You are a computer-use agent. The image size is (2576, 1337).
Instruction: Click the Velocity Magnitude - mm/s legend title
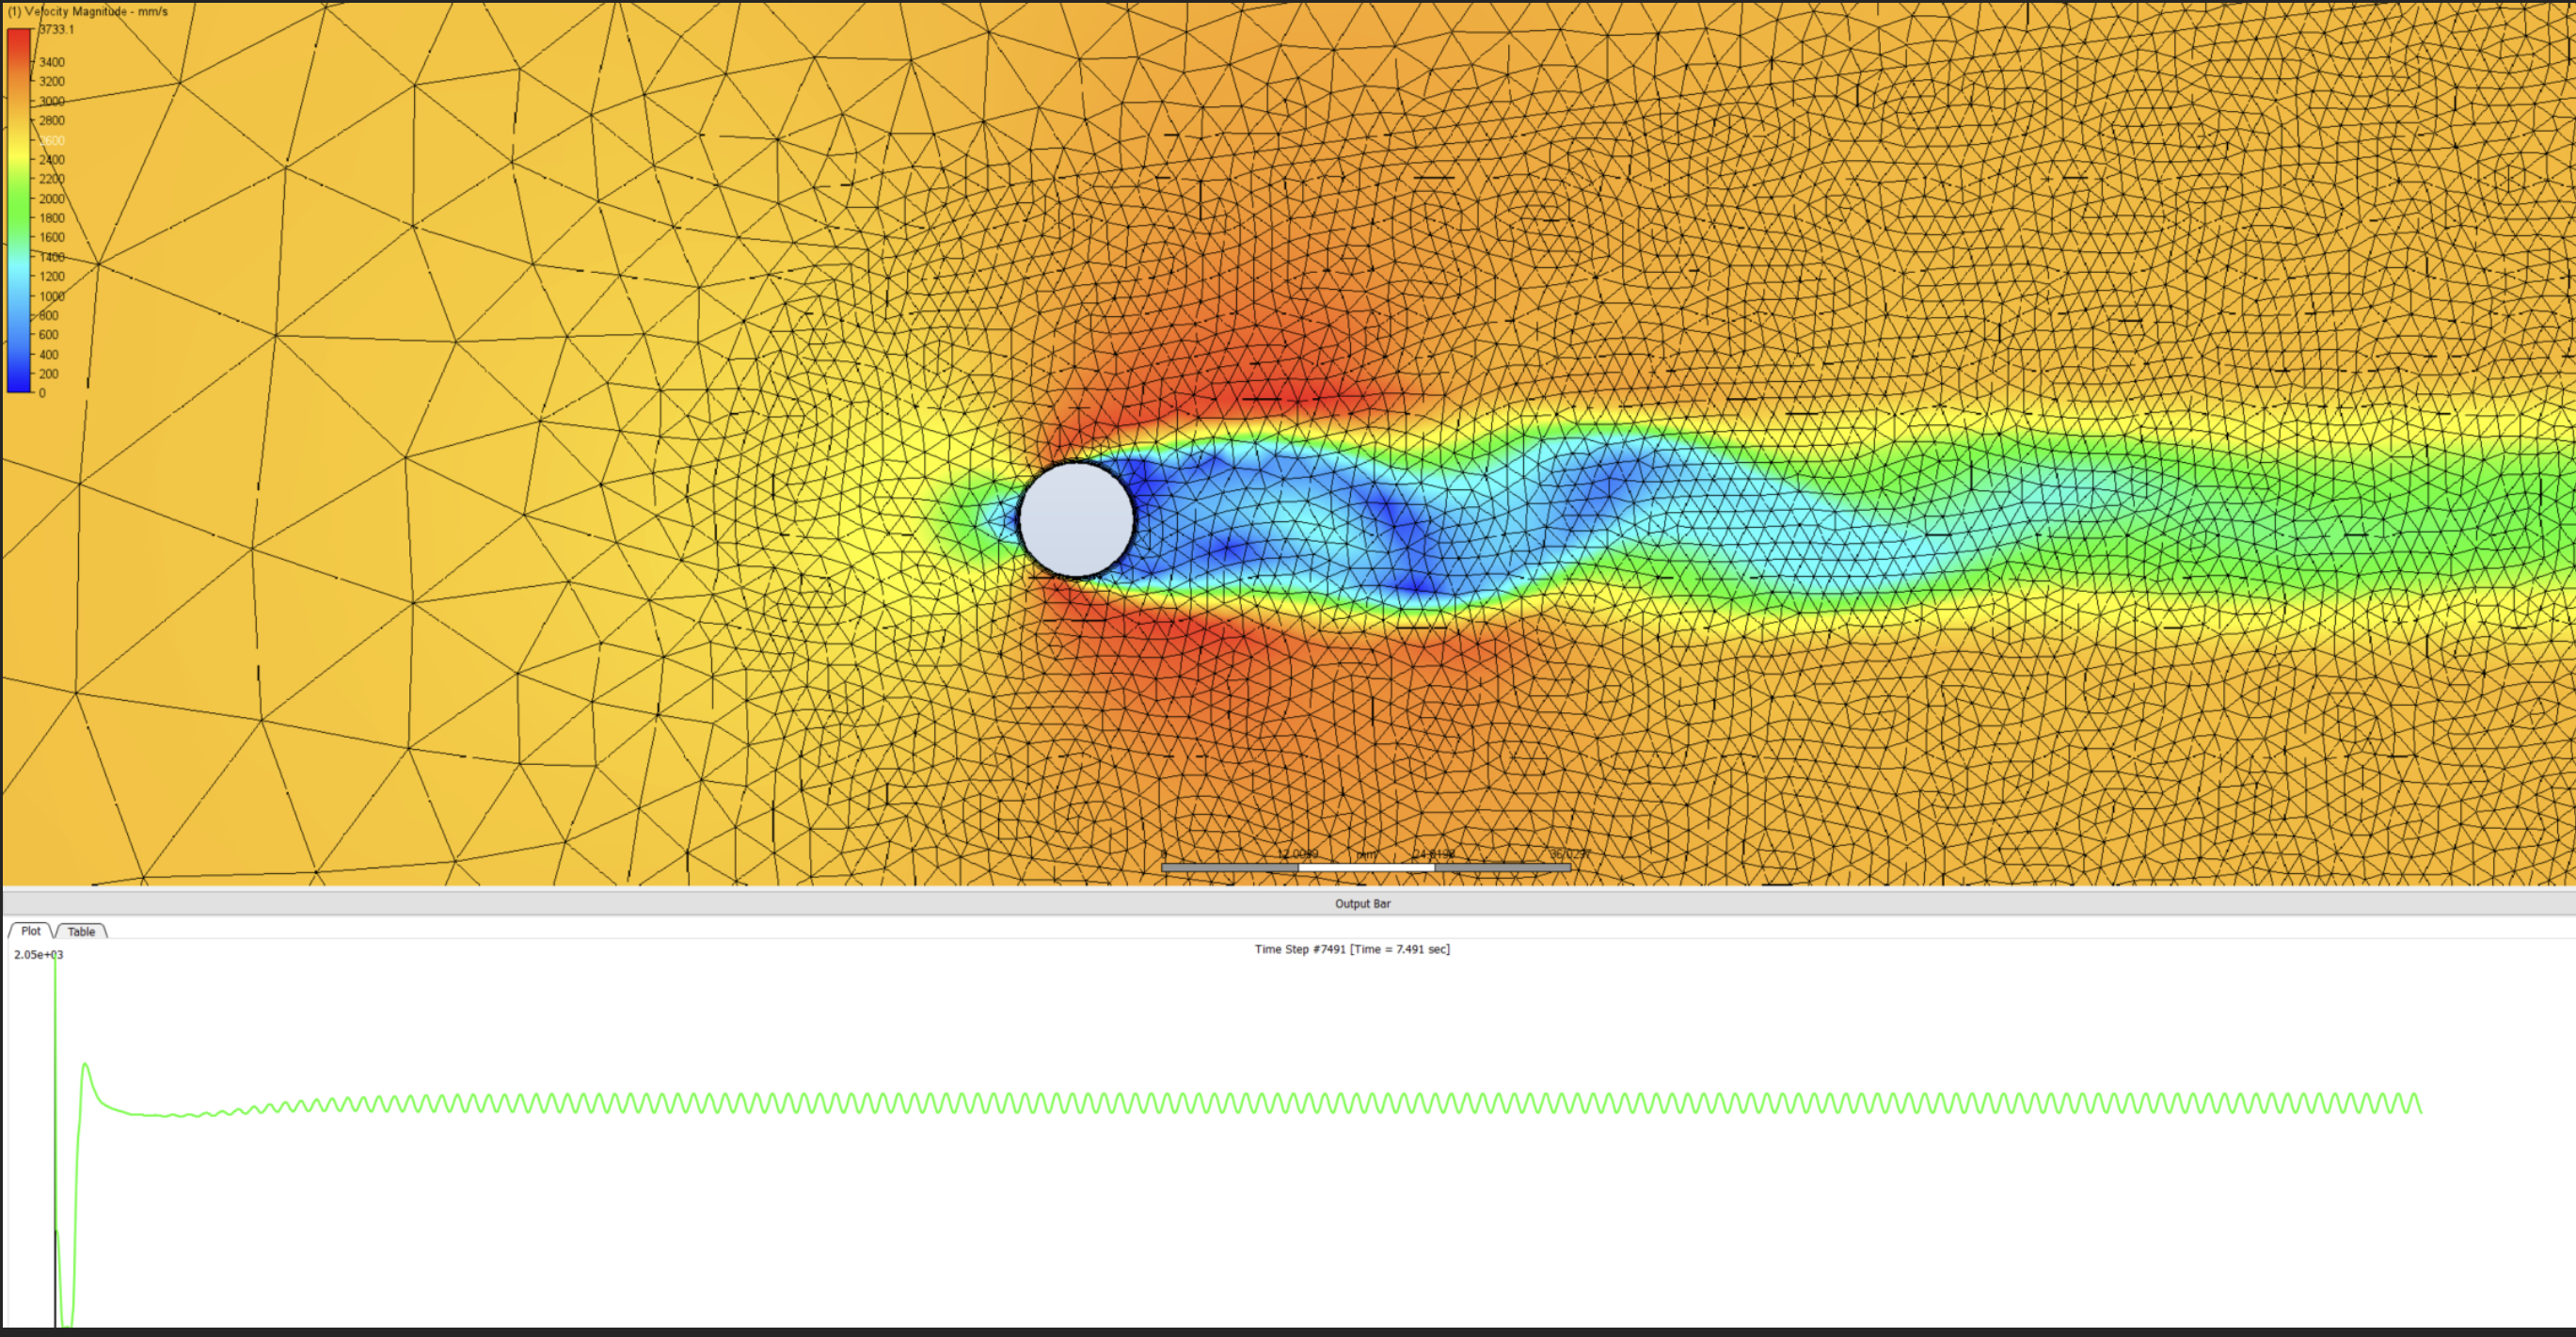click(88, 11)
